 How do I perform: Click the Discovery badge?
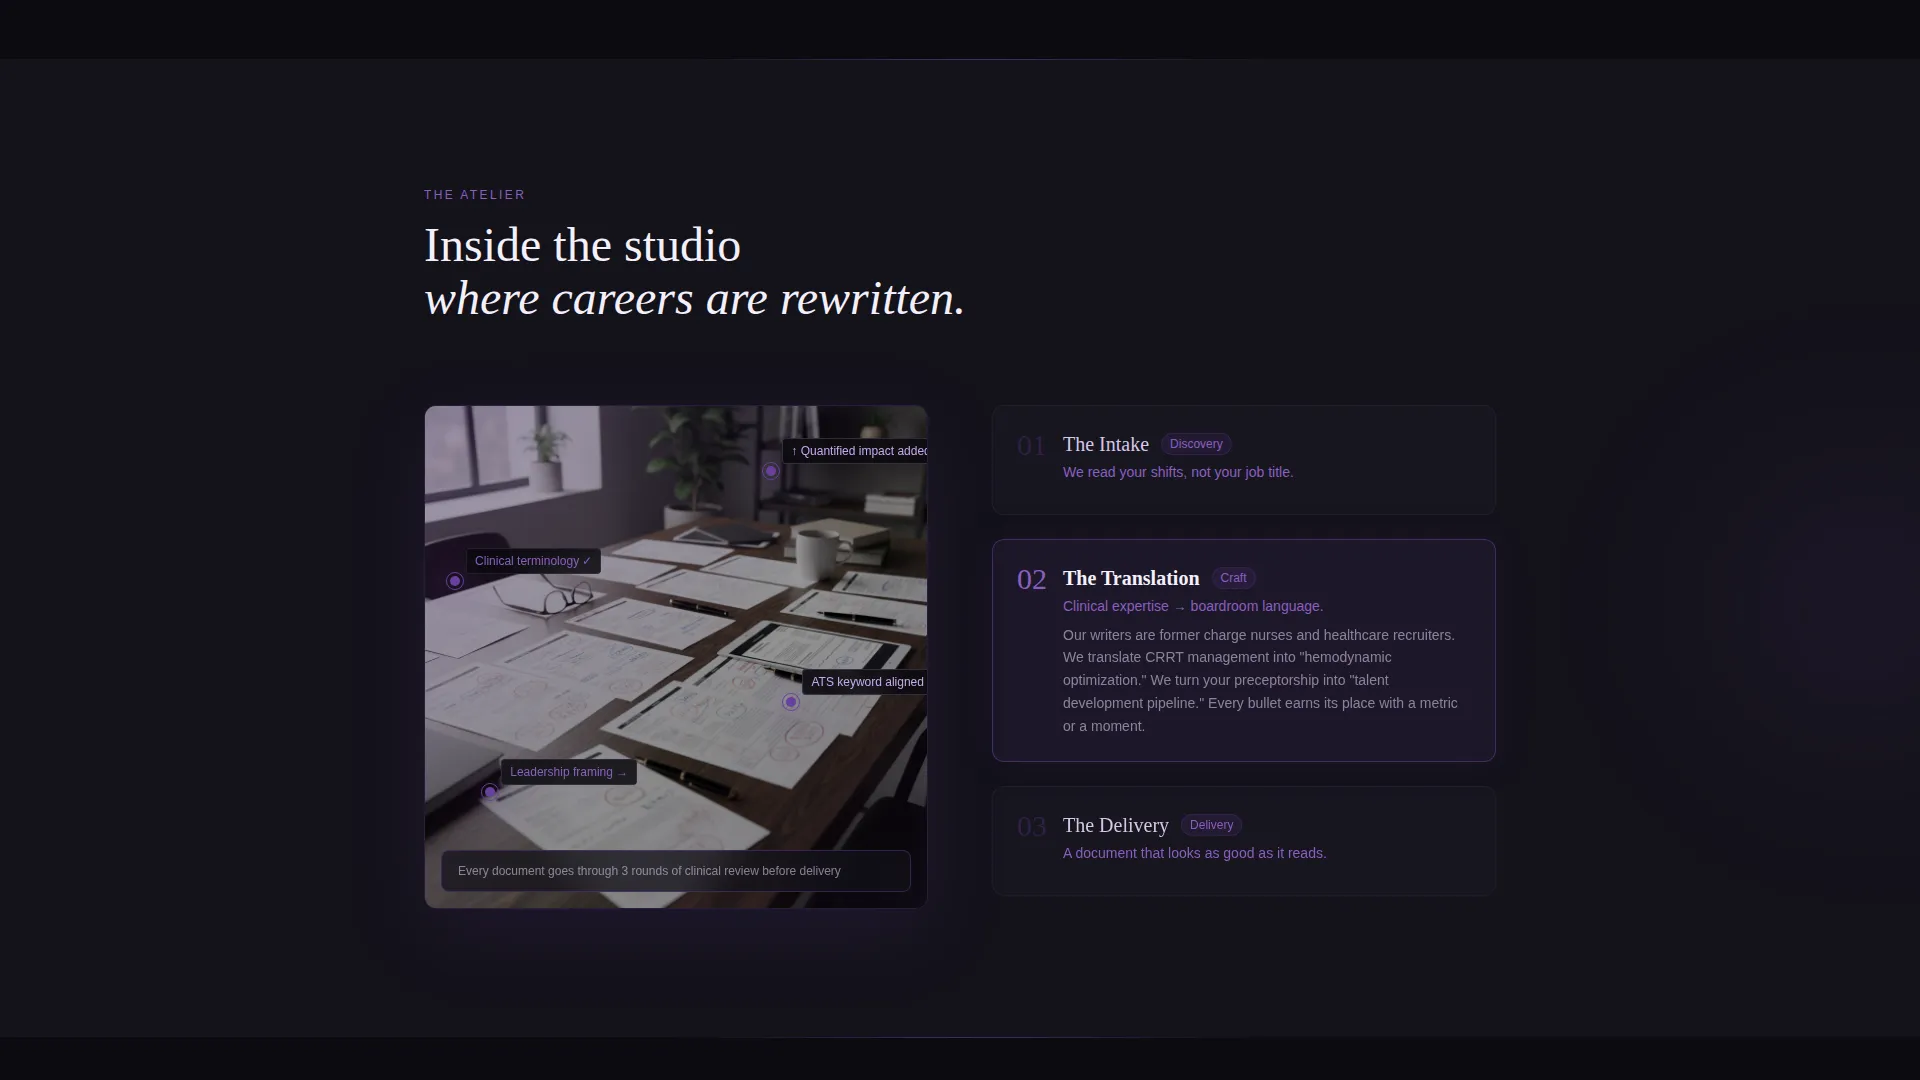pos(1196,444)
